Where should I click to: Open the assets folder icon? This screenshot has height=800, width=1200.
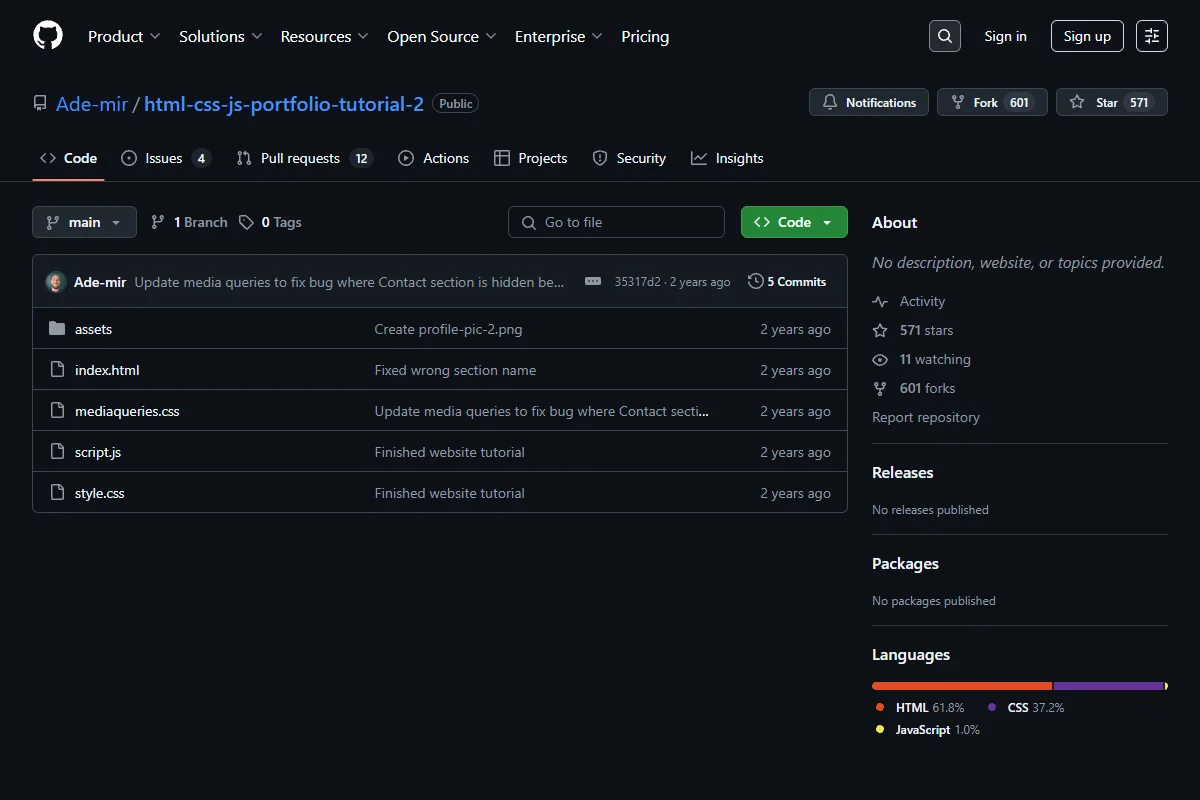57,329
